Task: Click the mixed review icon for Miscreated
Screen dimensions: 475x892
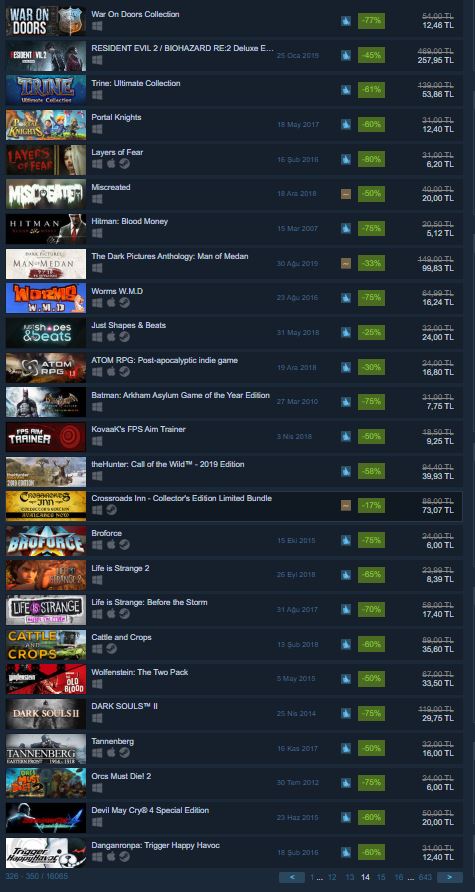Action: [x=346, y=195]
